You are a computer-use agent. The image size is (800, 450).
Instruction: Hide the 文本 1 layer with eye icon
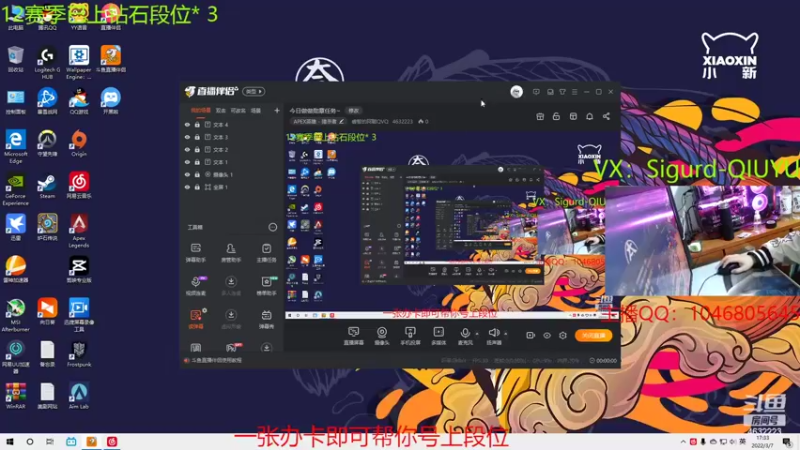tap(187, 162)
